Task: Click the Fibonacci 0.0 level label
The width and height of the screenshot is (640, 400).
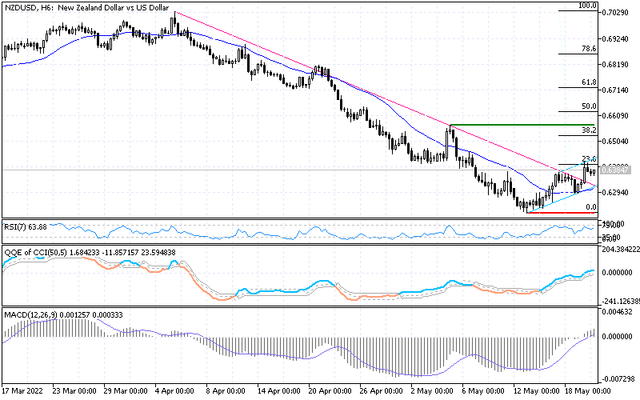Action: pyautogui.click(x=590, y=207)
